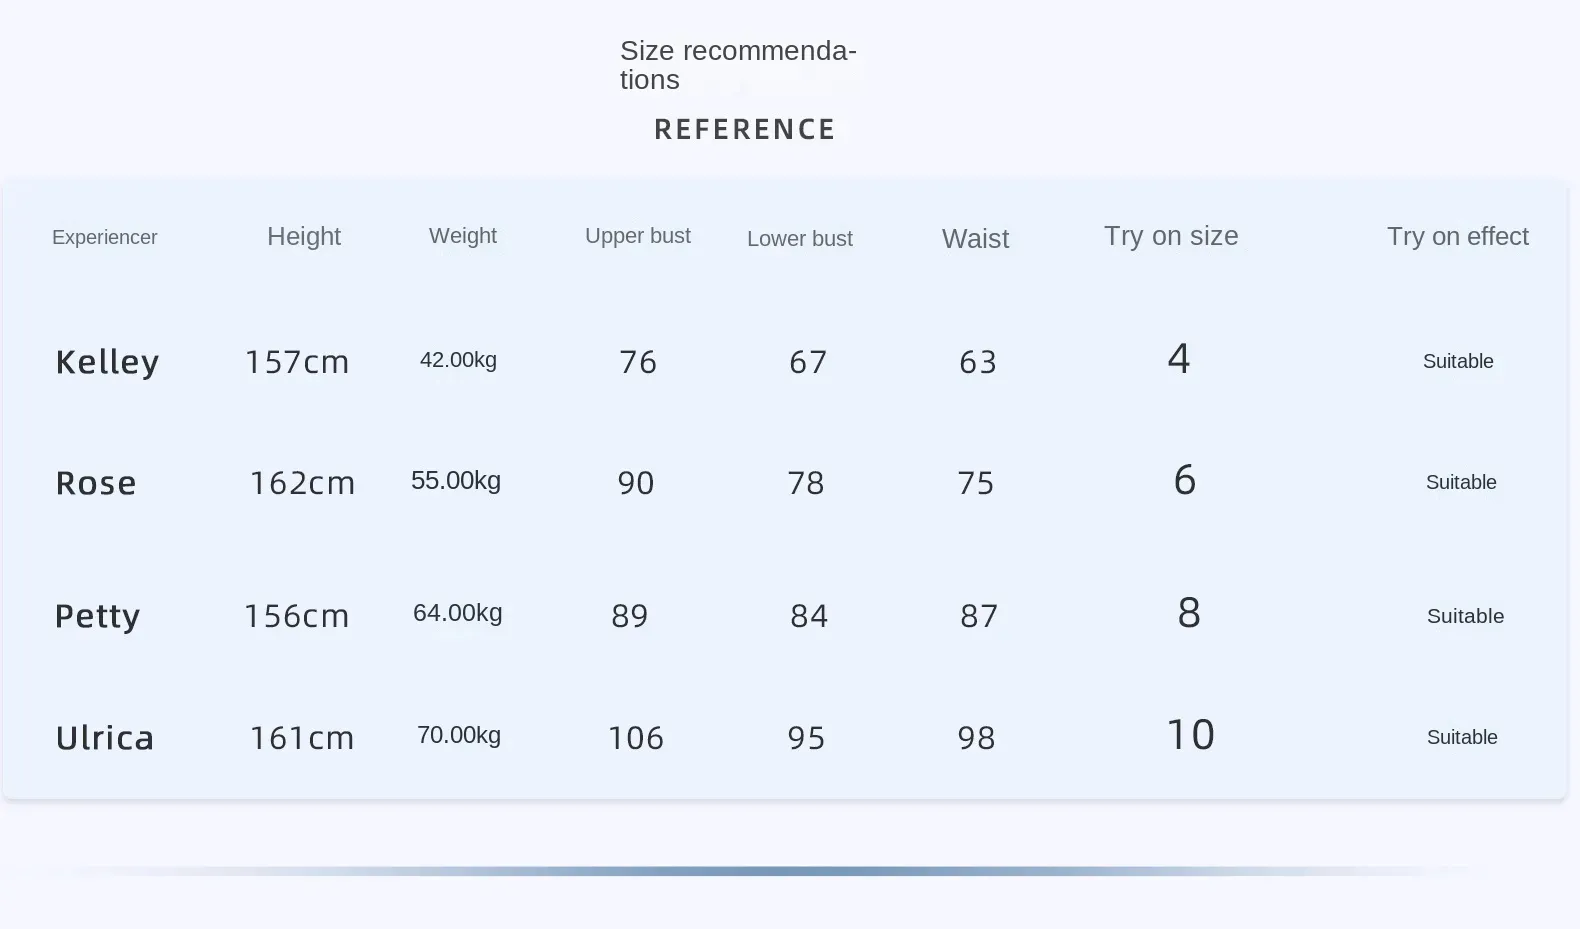Select Rose's 55.00kg weight value
The height and width of the screenshot is (929, 1580).
456,481
